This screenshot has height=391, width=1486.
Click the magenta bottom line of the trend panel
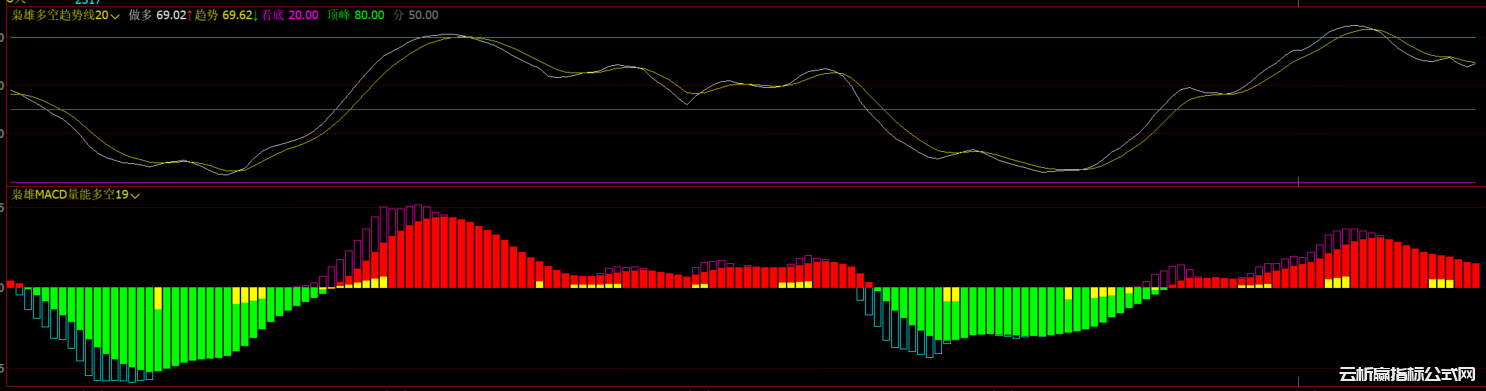[743, 182]
